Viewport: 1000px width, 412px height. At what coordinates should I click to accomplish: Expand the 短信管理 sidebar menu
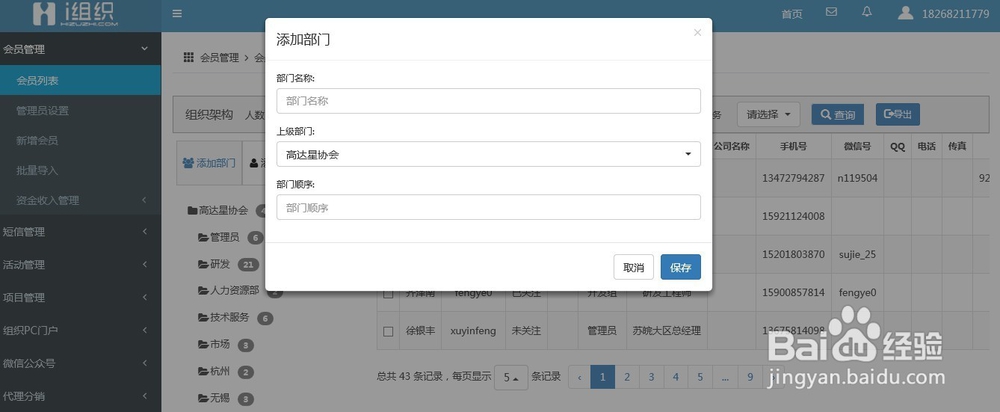[x=80, y=232]
